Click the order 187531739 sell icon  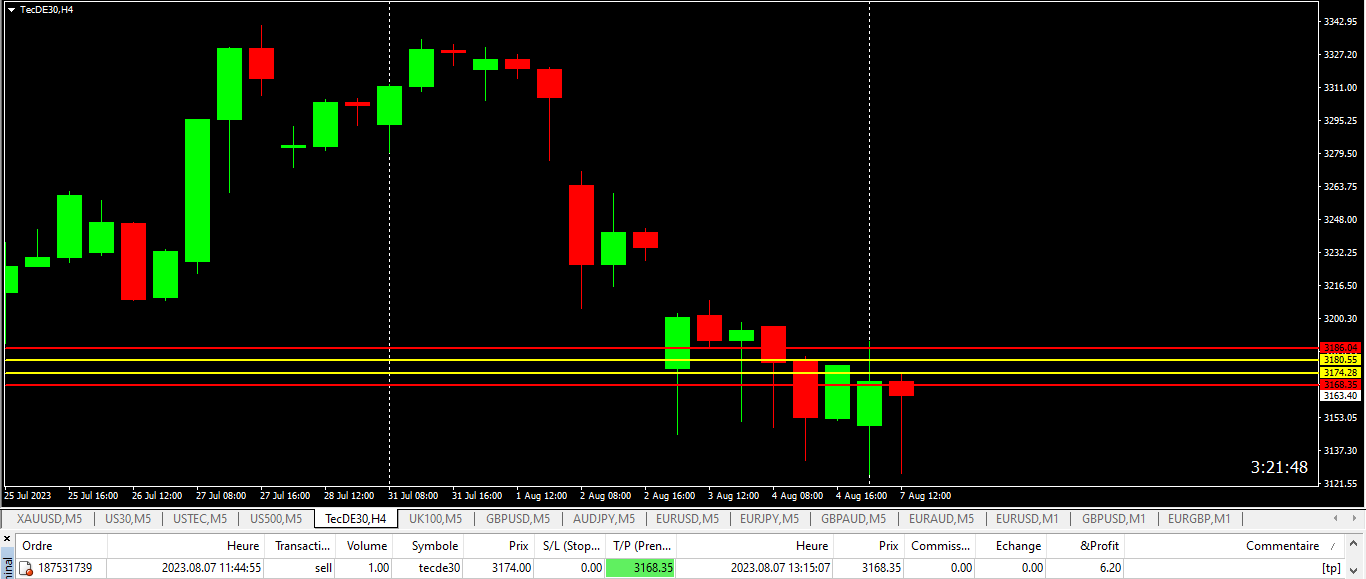click(26, 568)
